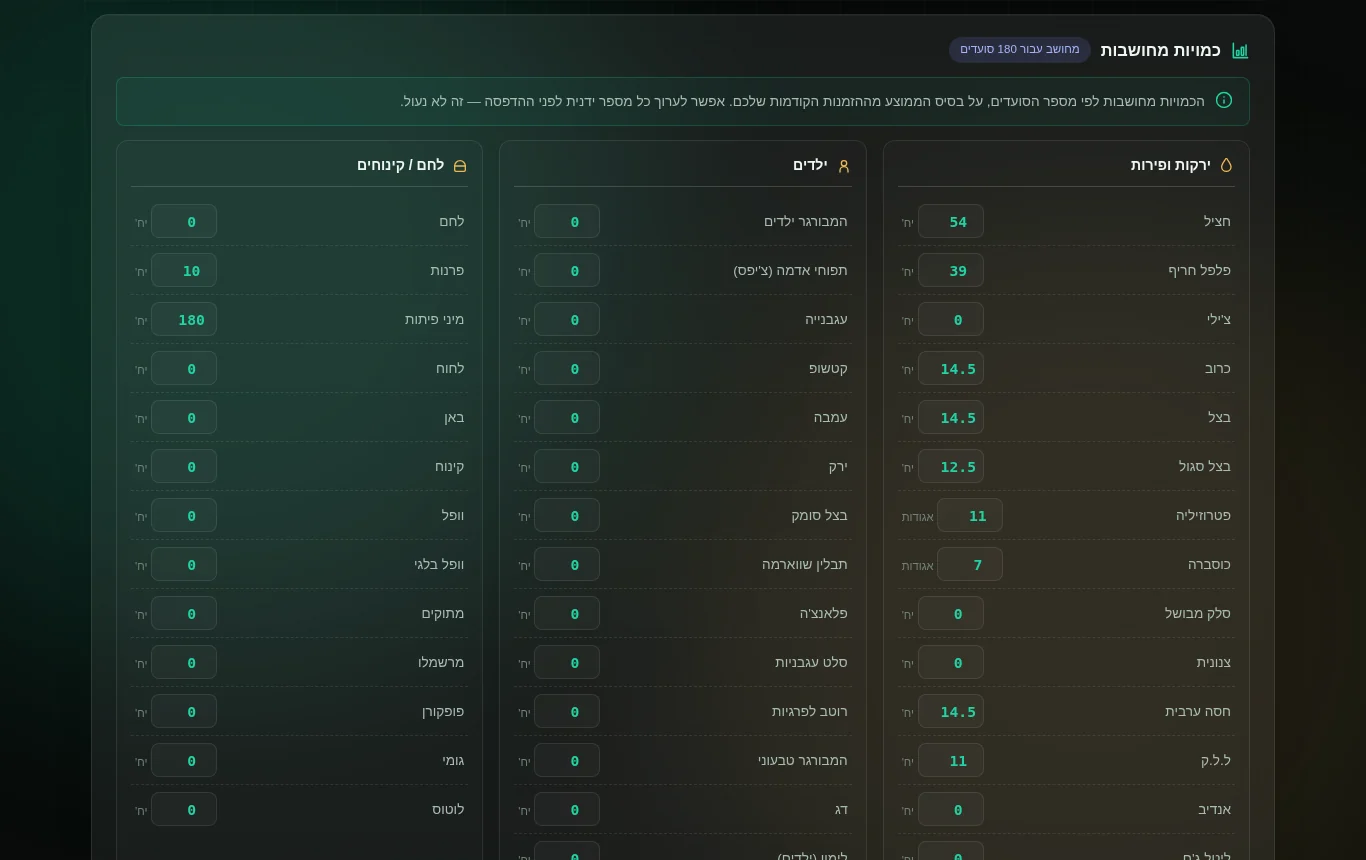The width and height of the screenshot is (1366, 860).
Task: Click the ילדים section title
Action: tap(810, 165)
